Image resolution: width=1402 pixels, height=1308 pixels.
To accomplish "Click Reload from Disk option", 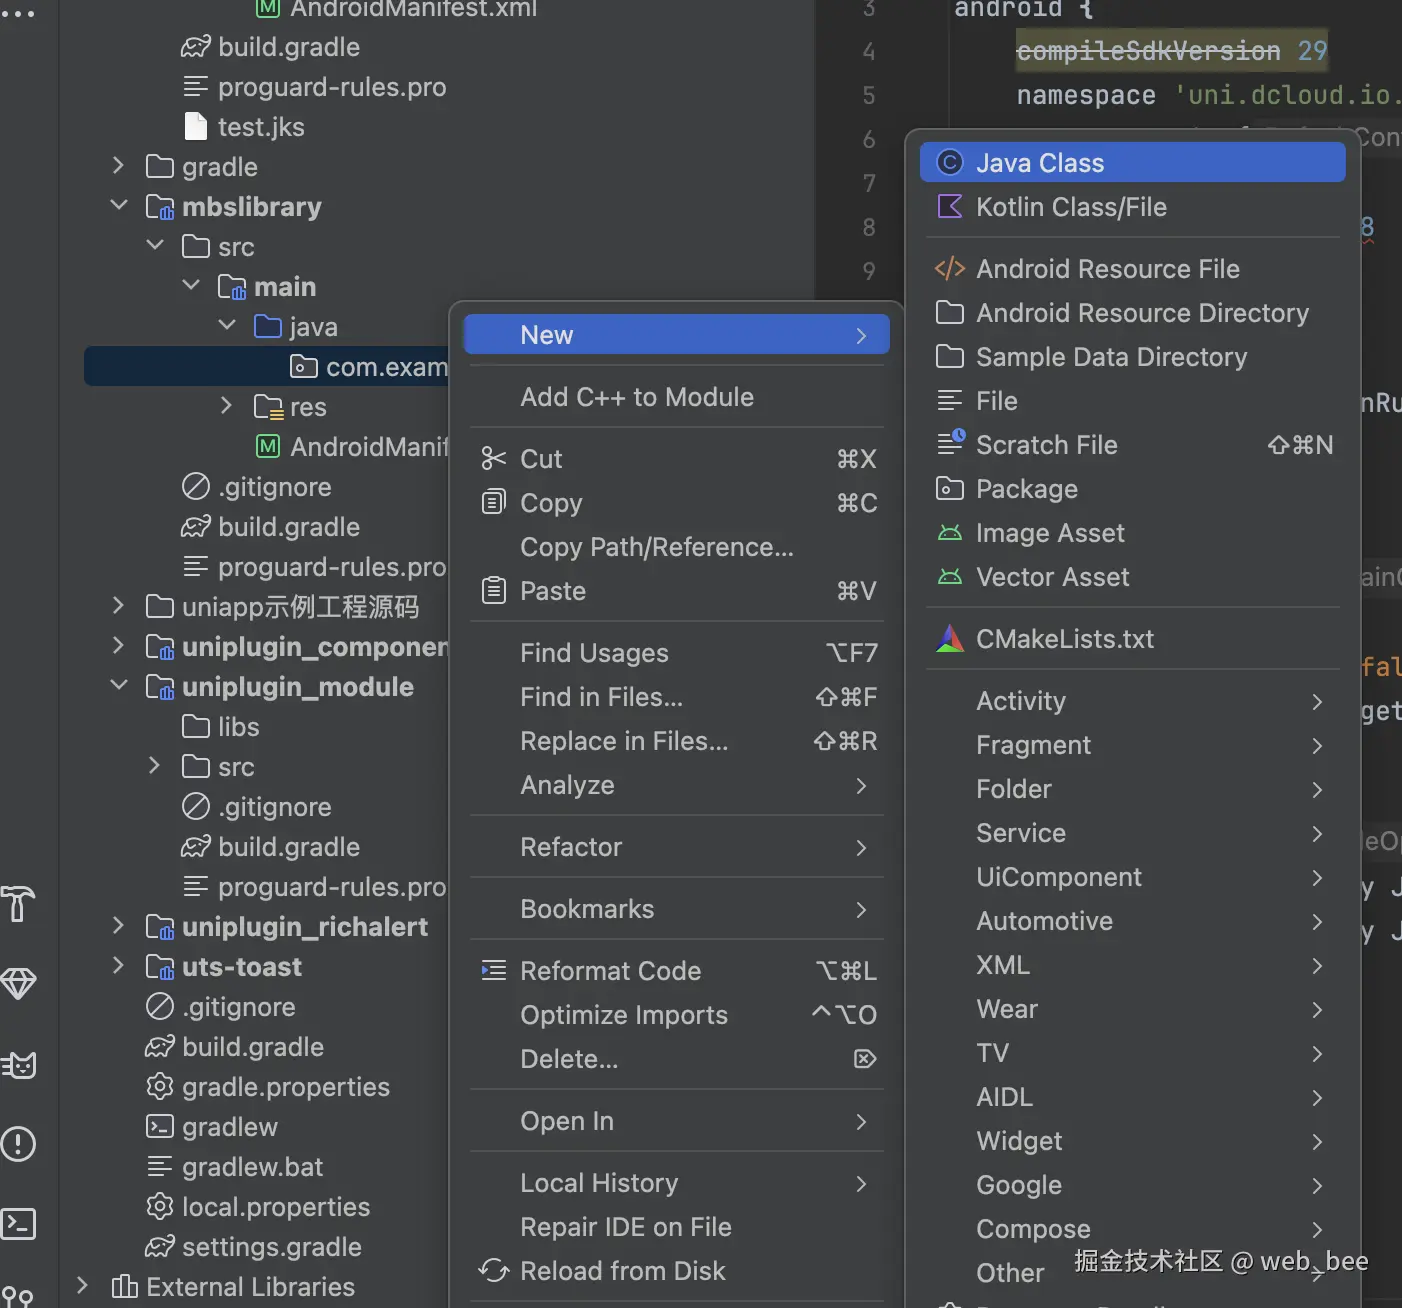I will pyautogui.click(x=622, y=1271).
